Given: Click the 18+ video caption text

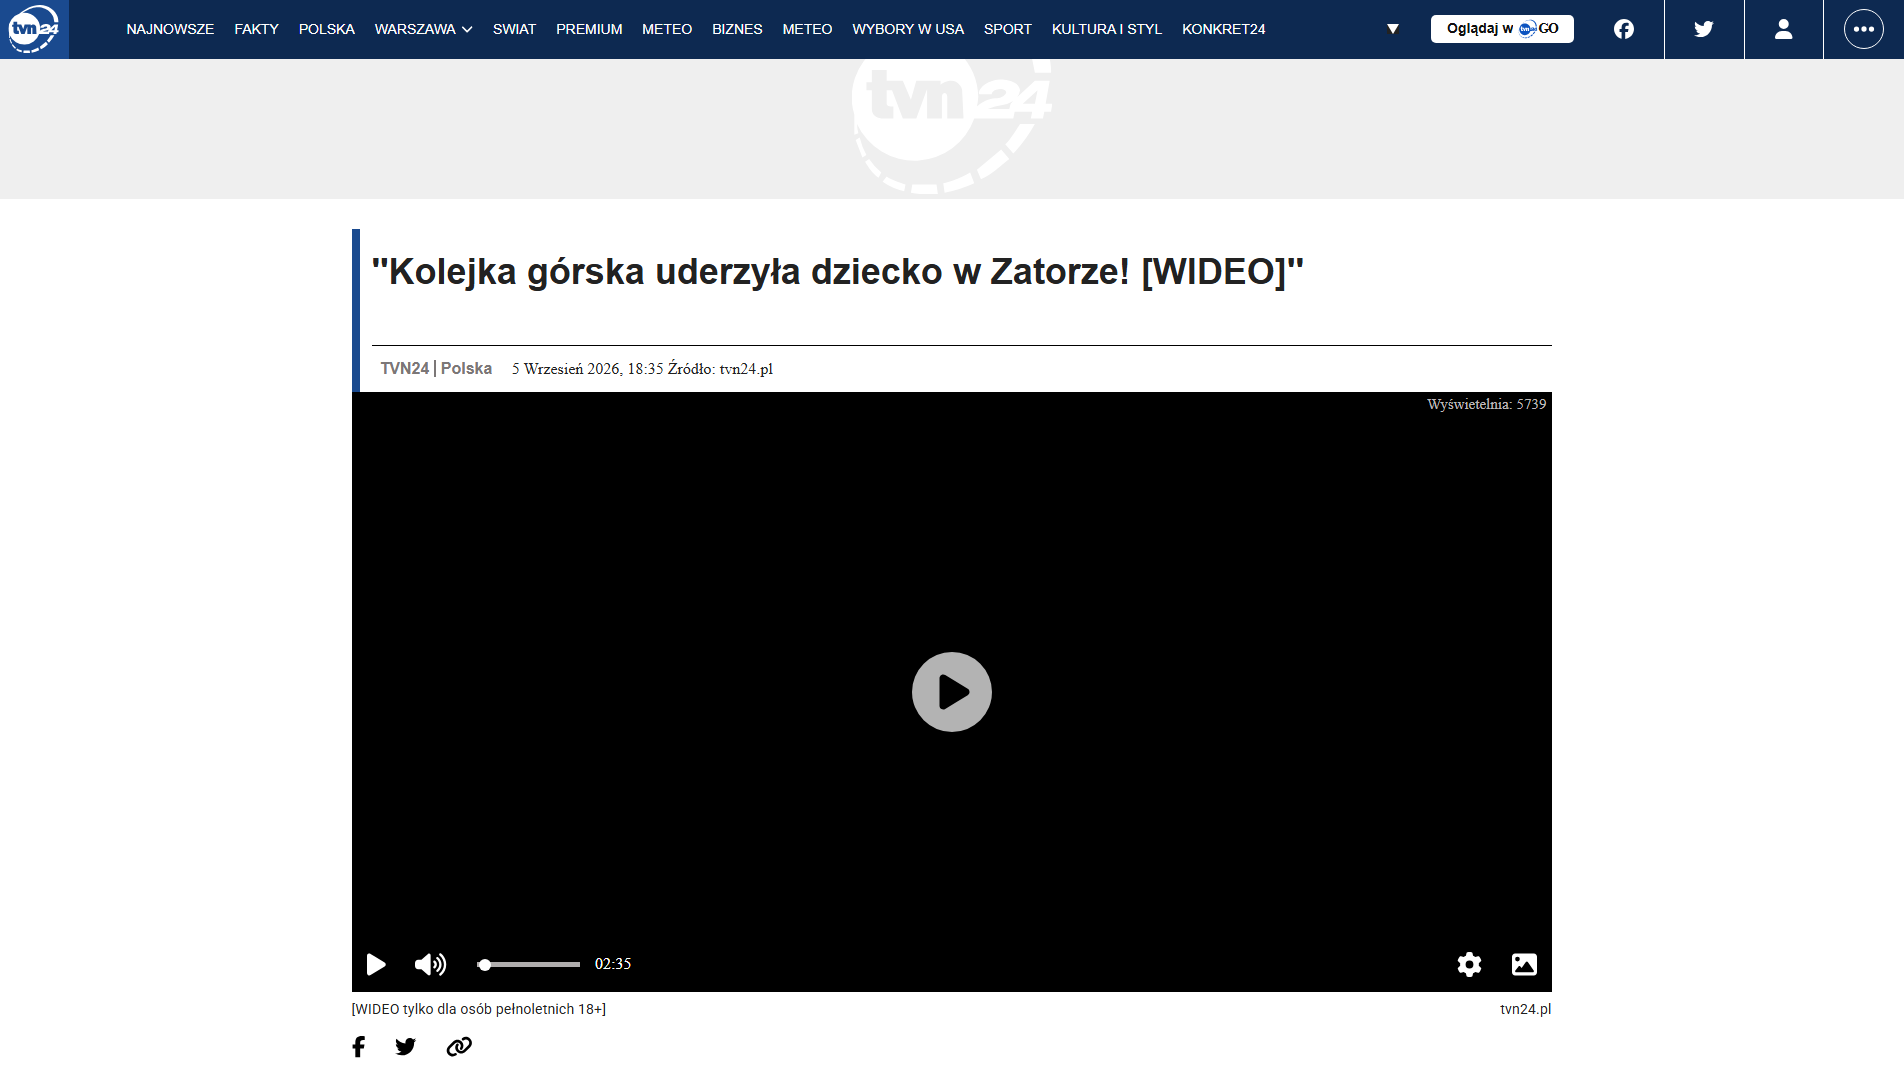Looking at the screenshot, I should point(479,1009).
